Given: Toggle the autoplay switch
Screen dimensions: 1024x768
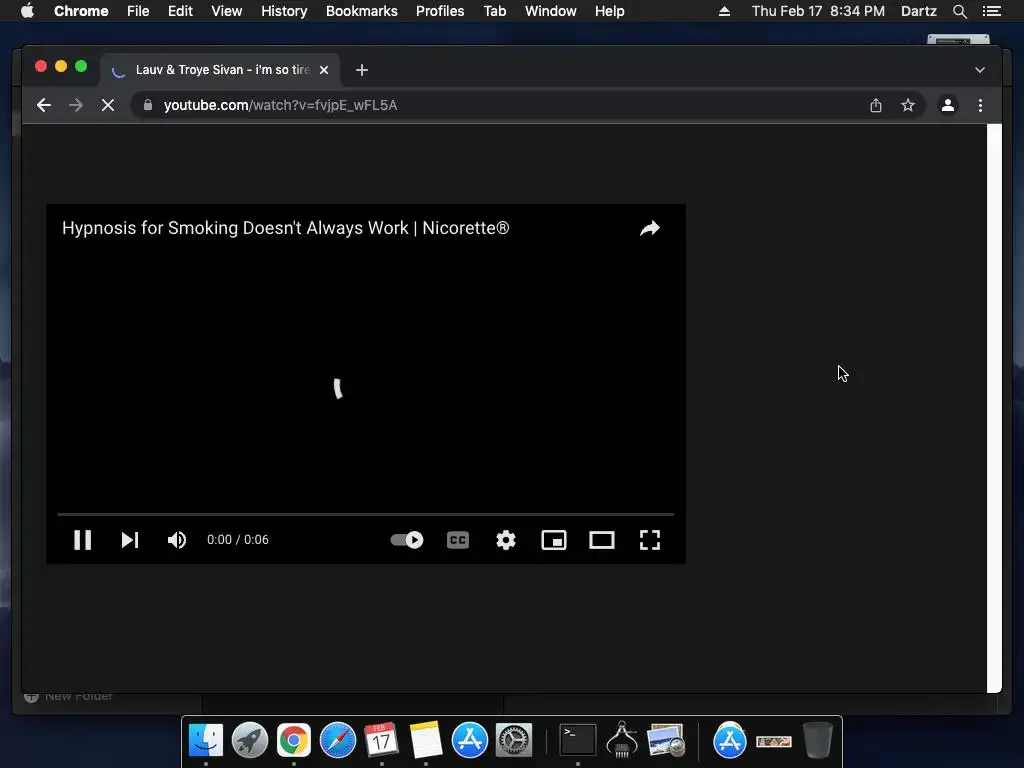Looking at the screenshot, I should tap(407, 540).
